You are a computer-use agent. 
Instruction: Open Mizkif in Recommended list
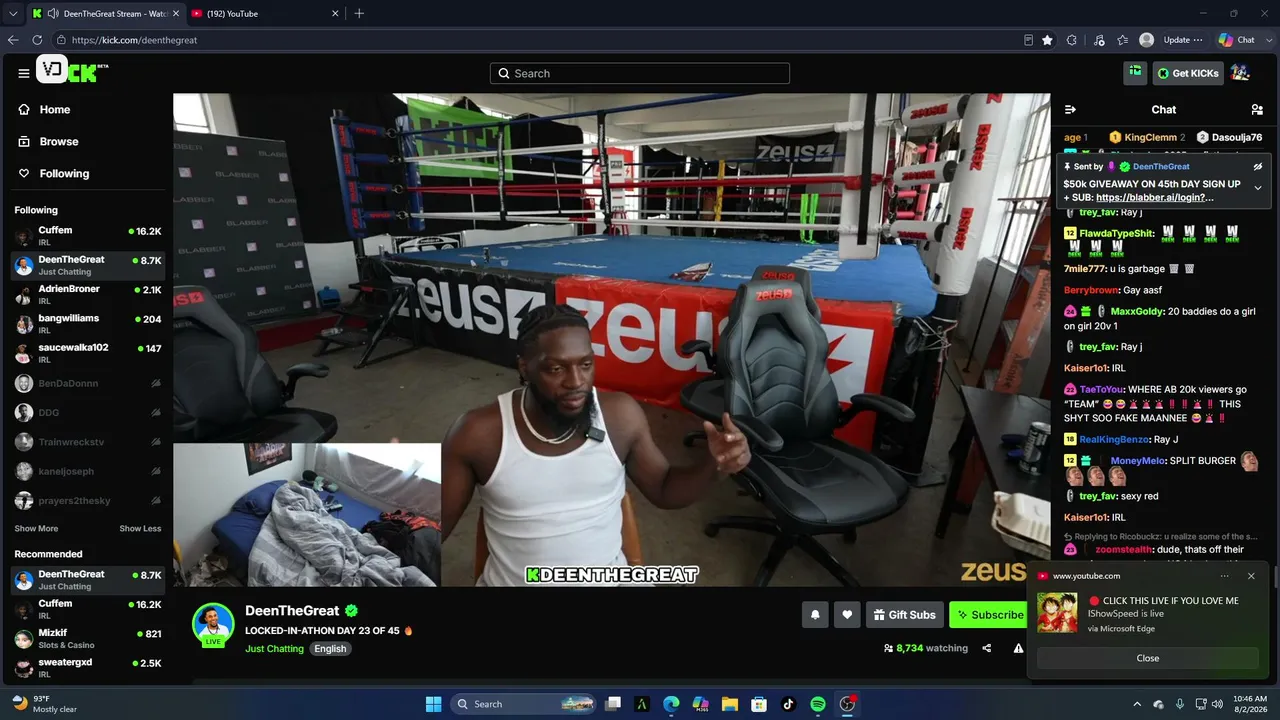[87, 639]
